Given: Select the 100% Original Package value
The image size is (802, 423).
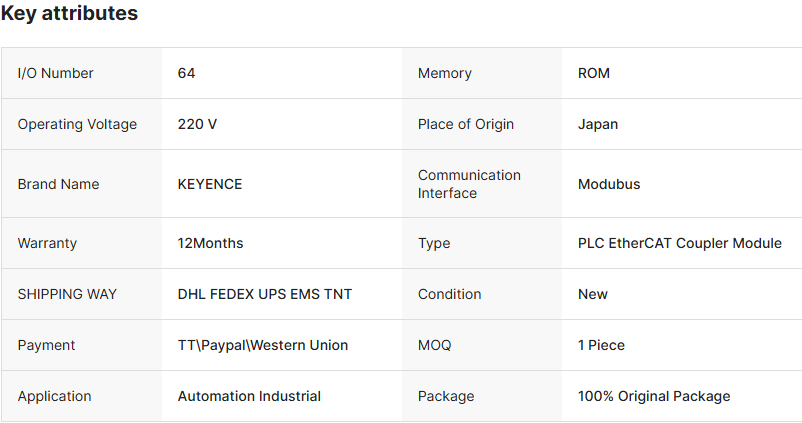Looking at the screenshot, I should pos(654,396).
